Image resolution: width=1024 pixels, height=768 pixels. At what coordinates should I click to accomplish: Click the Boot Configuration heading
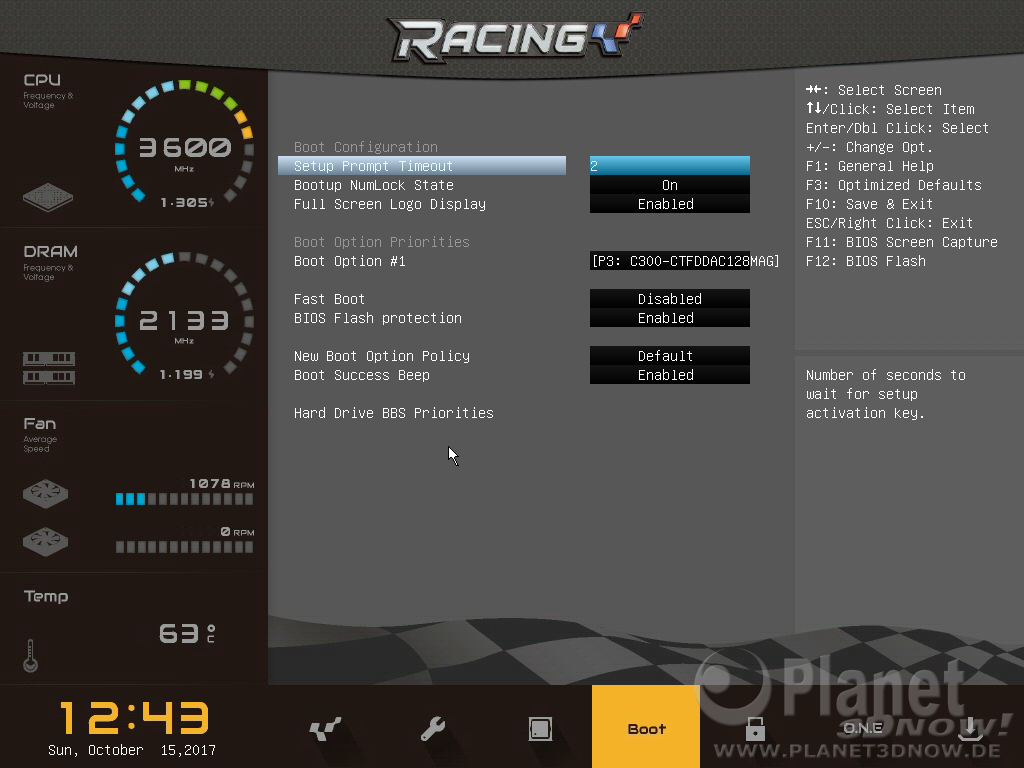[x=366, y=147]
